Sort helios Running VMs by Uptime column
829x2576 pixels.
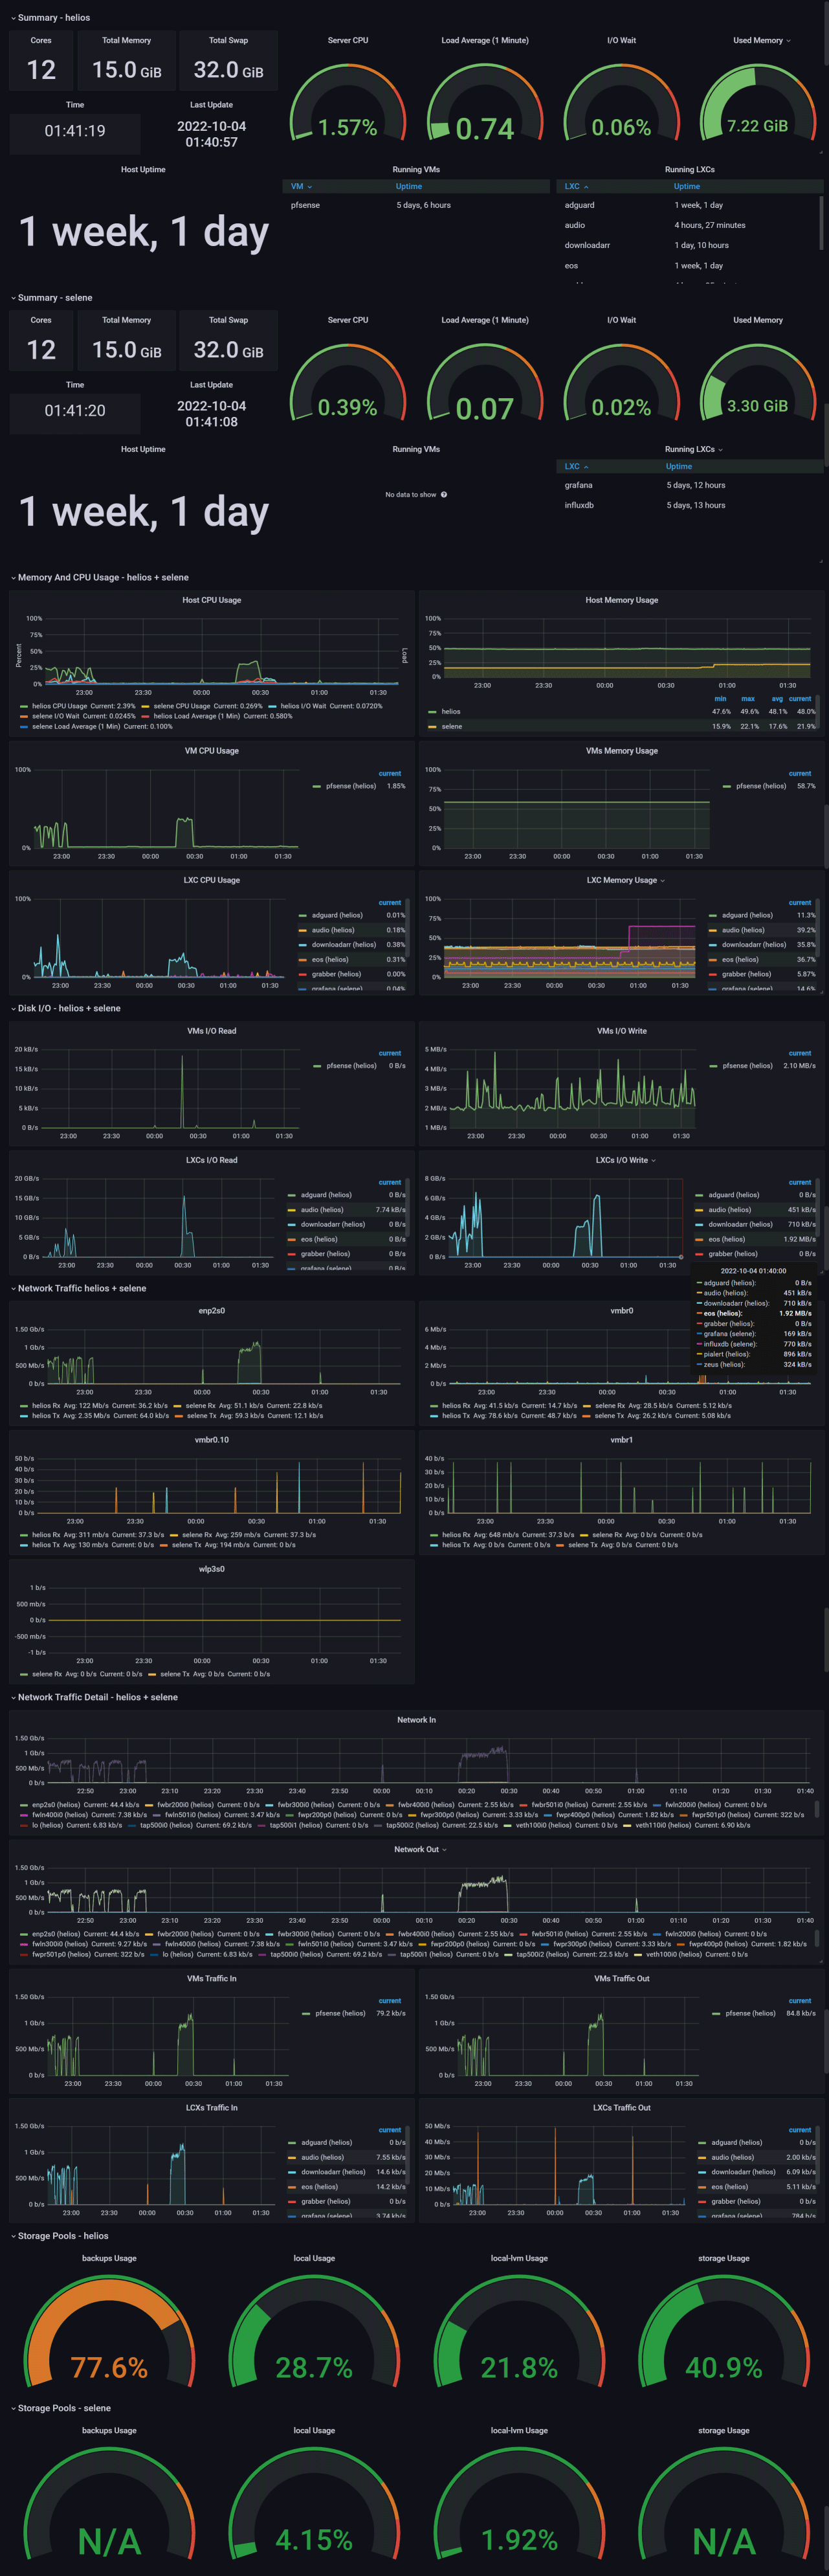[x=408, y=186]
